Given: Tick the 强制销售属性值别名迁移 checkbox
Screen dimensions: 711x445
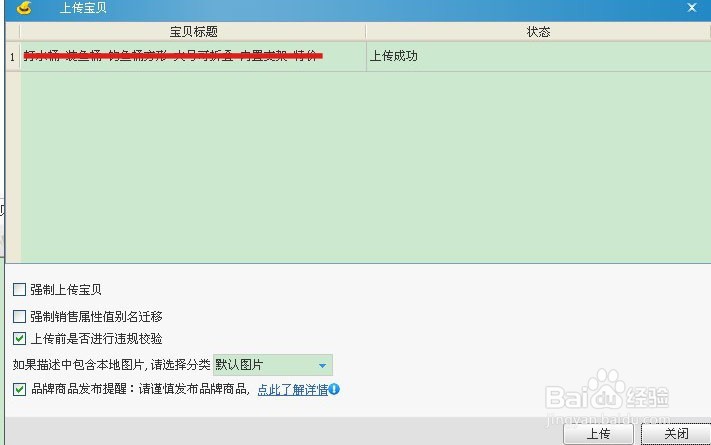Looking at the screenshot, I should [x=19, y=316].
